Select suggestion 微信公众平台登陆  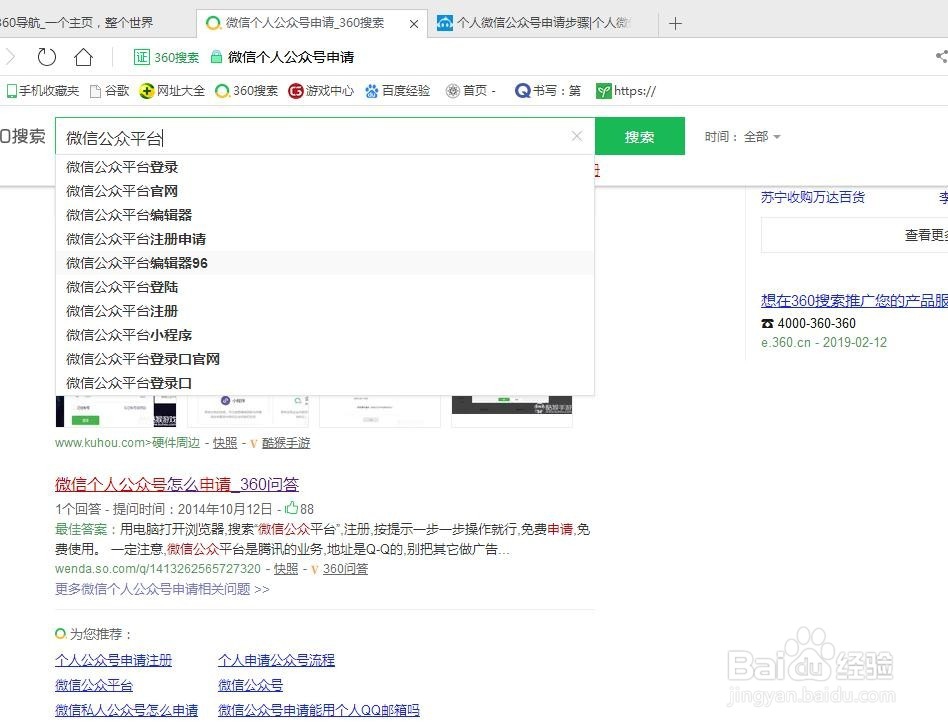point(325,287)
